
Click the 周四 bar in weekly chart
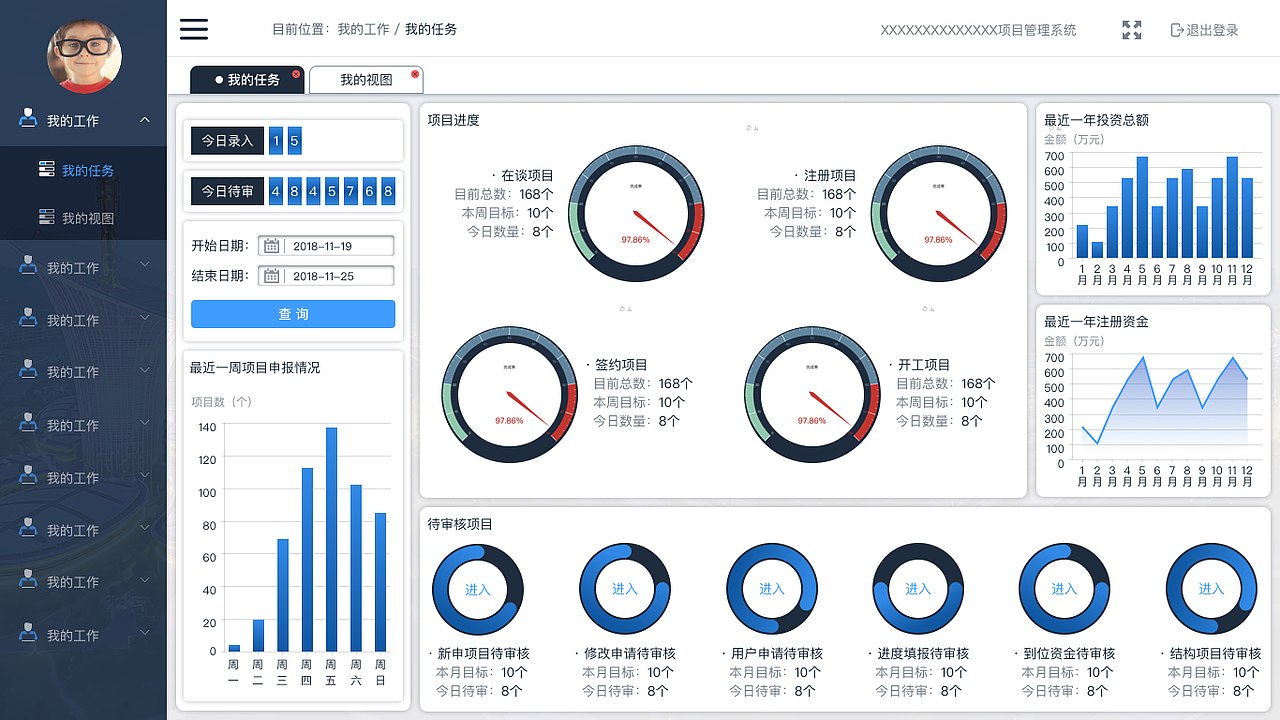click(307, 560)
